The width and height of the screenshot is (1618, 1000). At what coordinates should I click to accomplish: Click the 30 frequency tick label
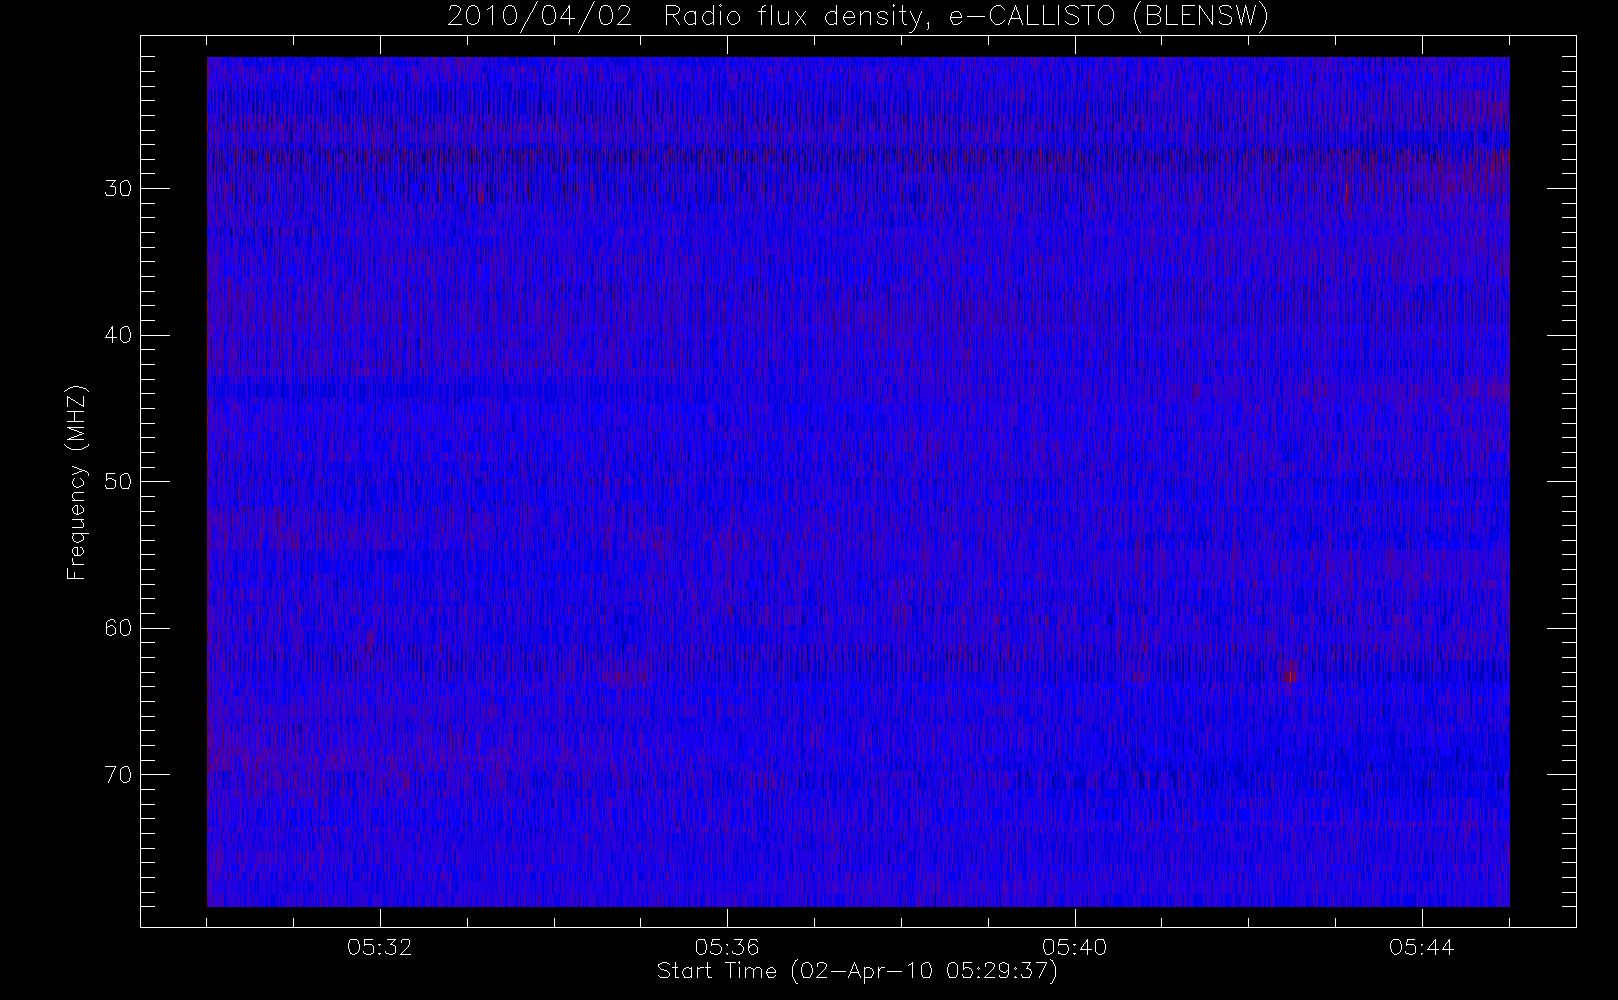[x=117, y=189]
